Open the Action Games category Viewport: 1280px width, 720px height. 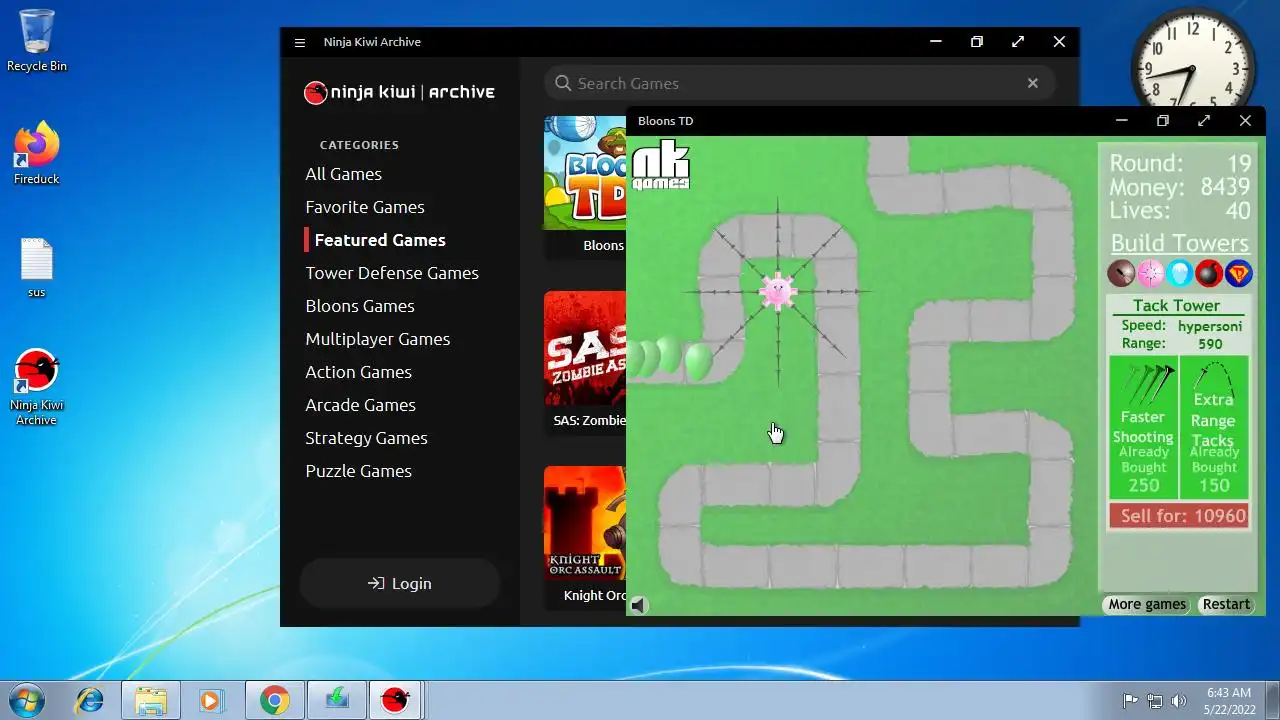click(358, 372)
